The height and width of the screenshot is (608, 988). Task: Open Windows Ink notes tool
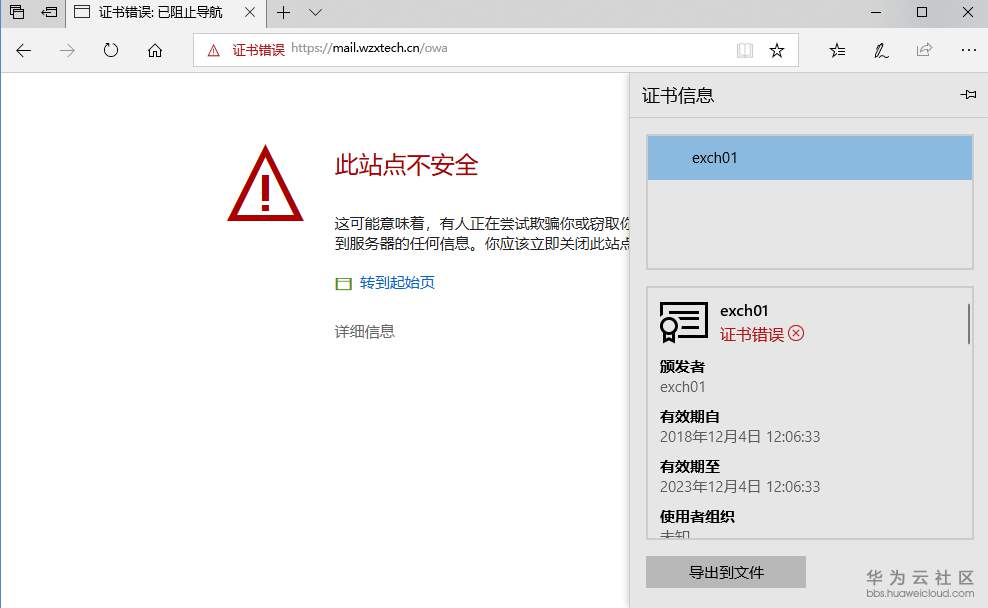coord(881,49)
